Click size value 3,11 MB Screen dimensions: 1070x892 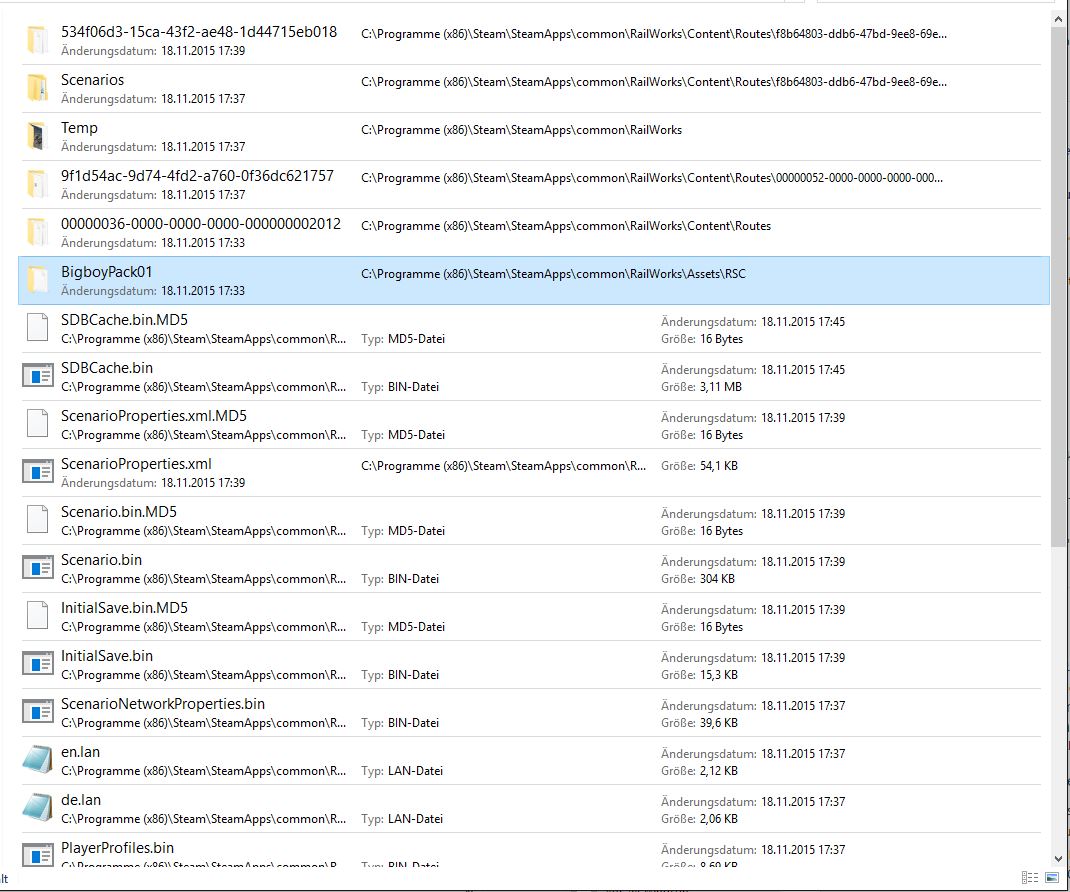point(721,387)
